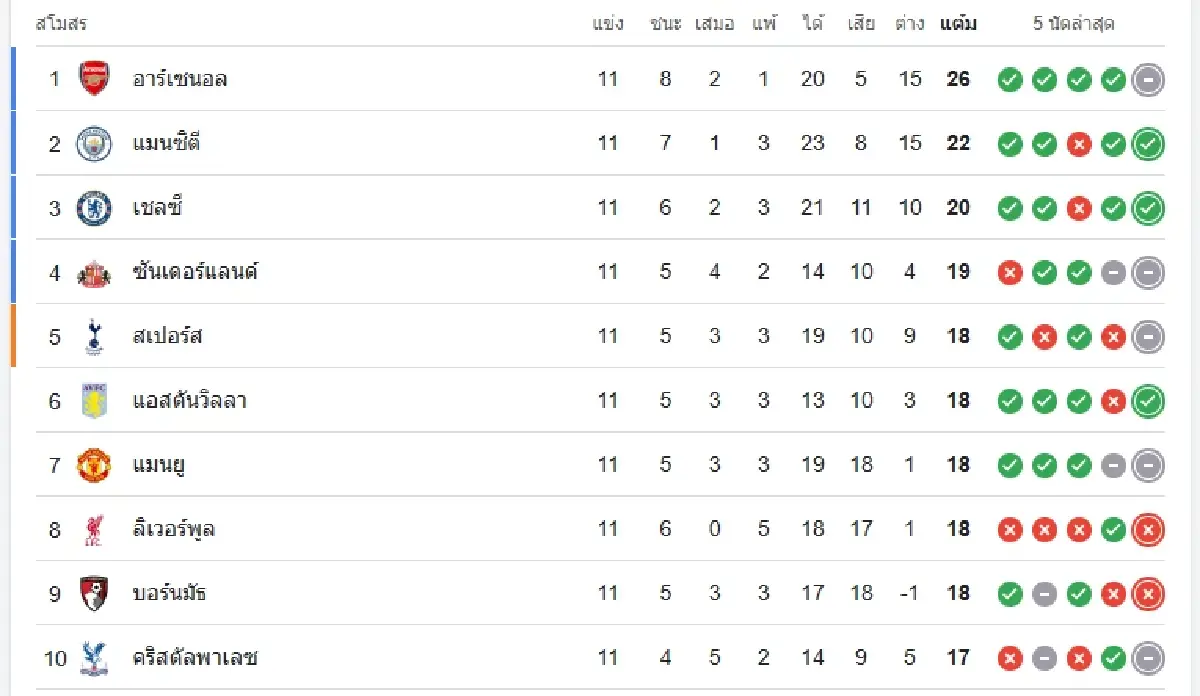Open the ลิเวอร์พูล team link
The width and height of the screenshot is (1200, 696).
click(174, 529)
